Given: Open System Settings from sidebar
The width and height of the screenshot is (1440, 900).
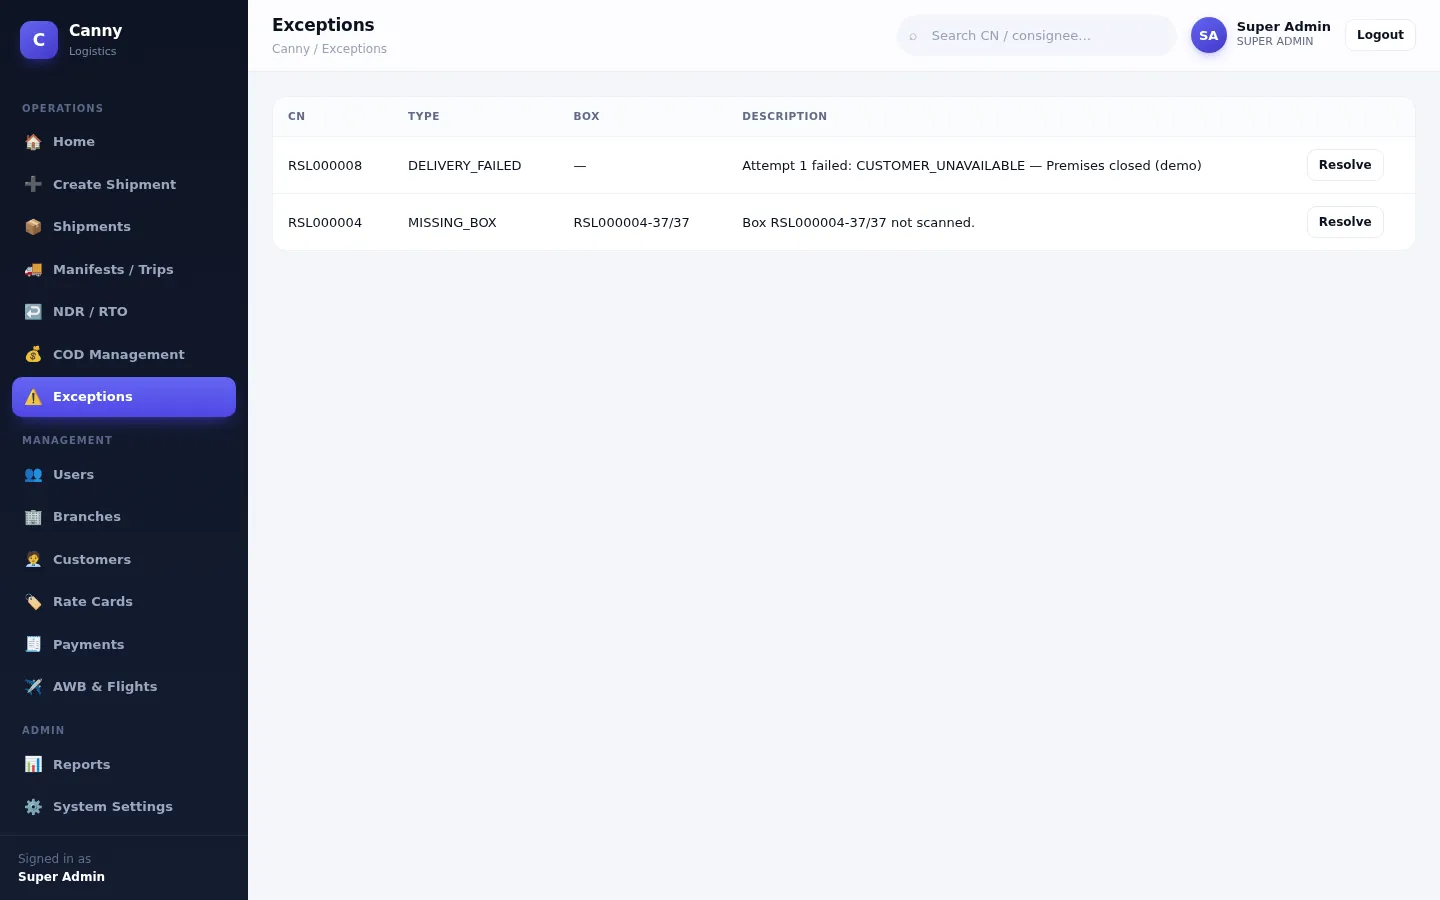Looking at the screenshot, I should click(x=124, y=807).
